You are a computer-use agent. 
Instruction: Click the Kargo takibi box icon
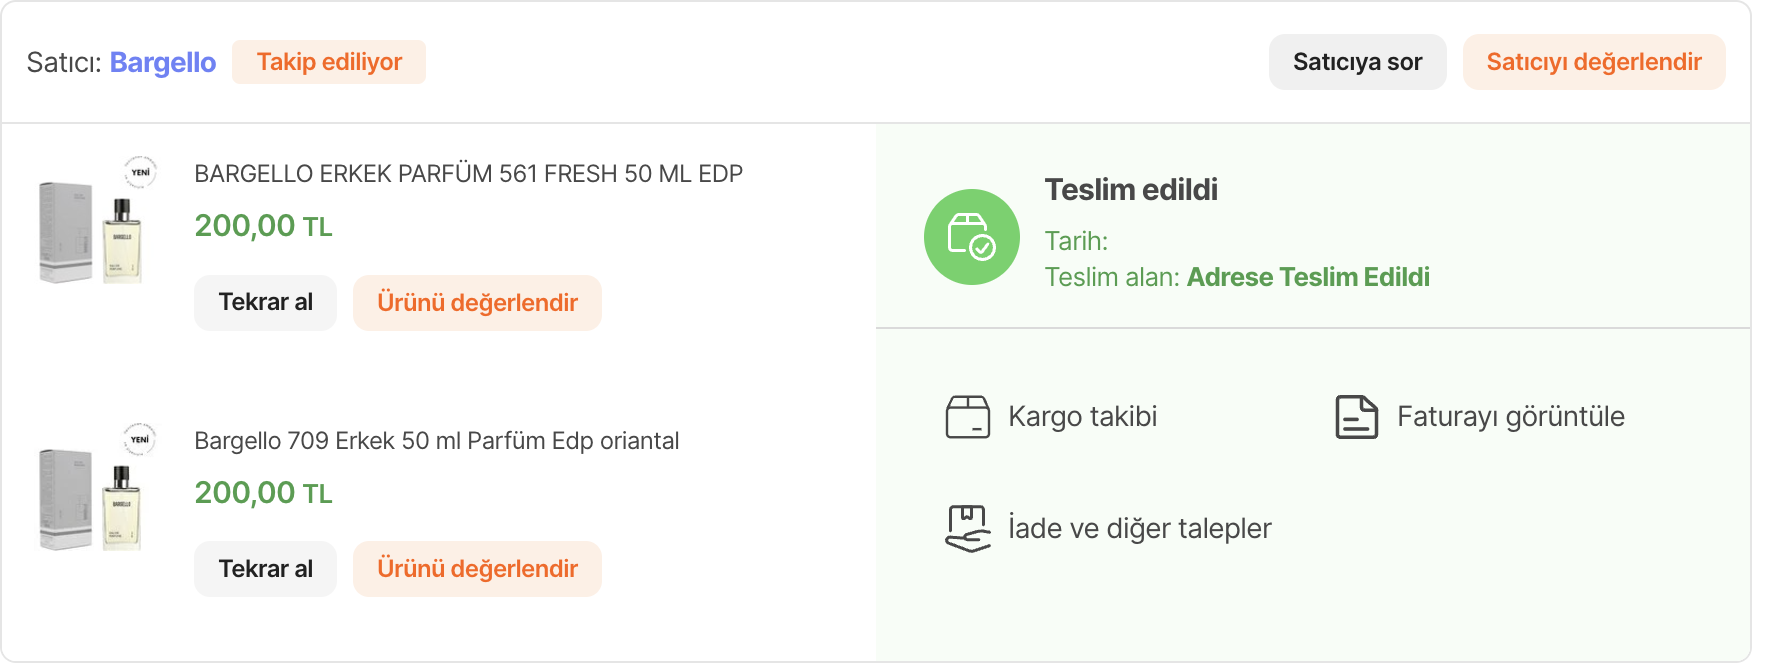point(967,417)
